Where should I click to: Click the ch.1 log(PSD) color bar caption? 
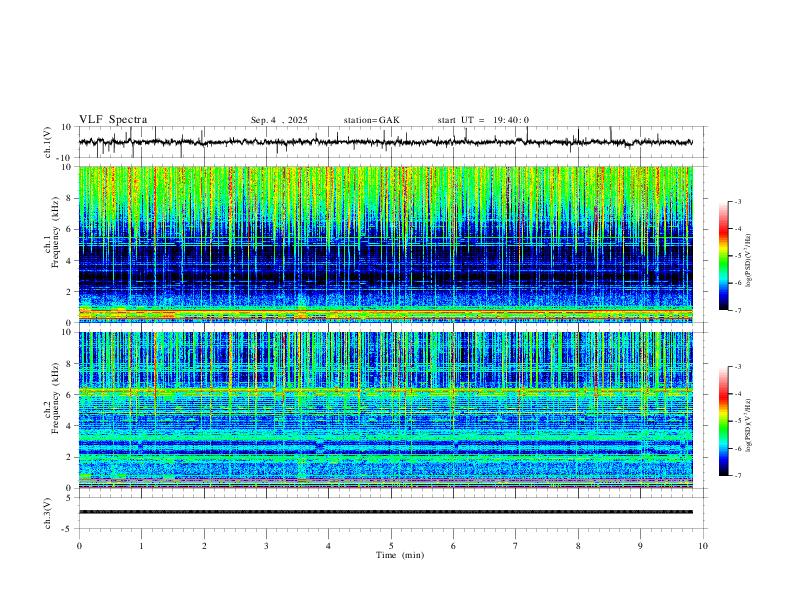[749, 260]
